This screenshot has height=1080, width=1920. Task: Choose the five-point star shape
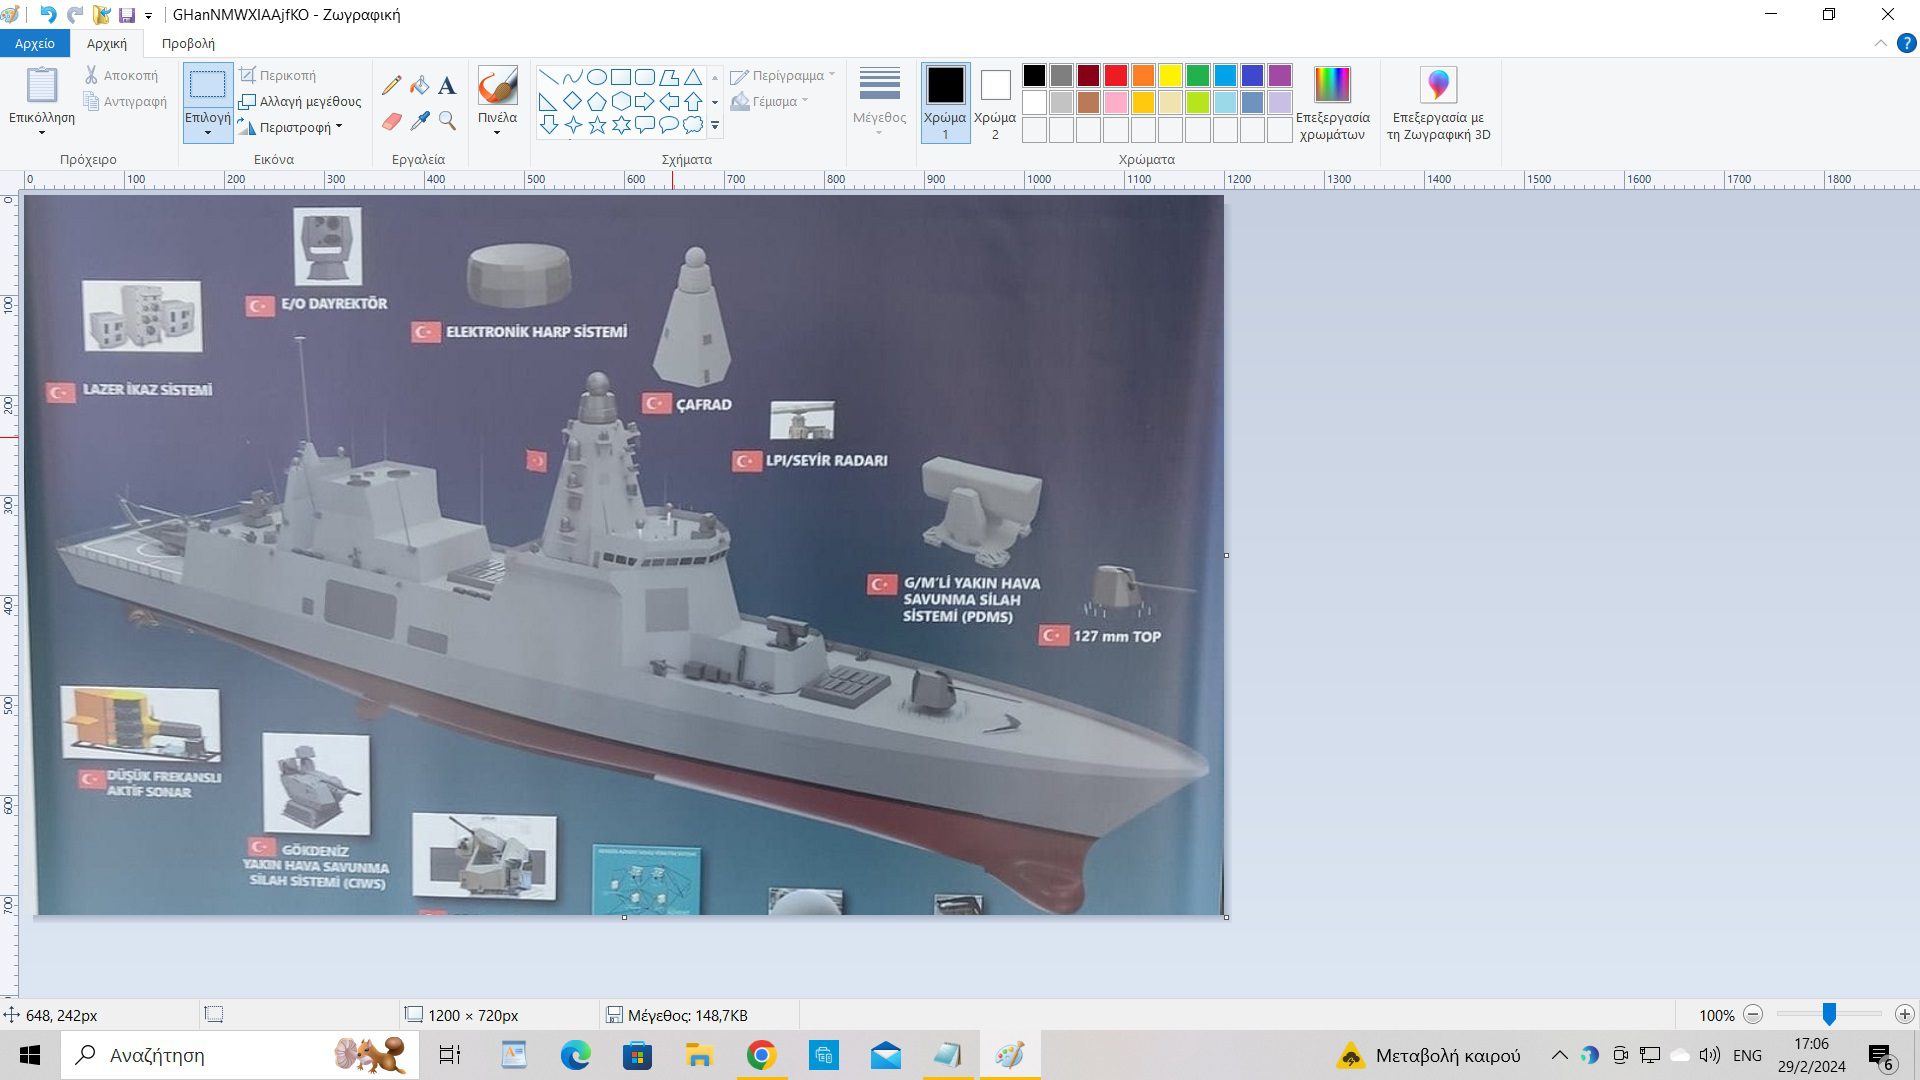click(597, 125)
